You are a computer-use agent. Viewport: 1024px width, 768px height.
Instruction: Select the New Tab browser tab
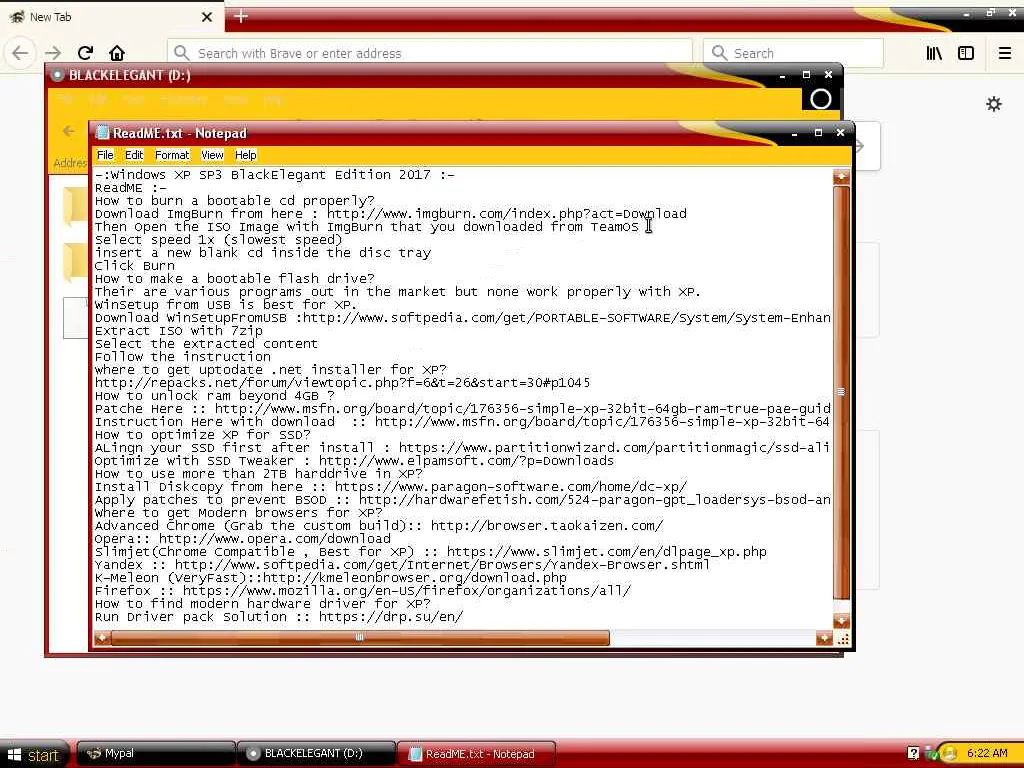pyautogui.click(x=111, y=17)
